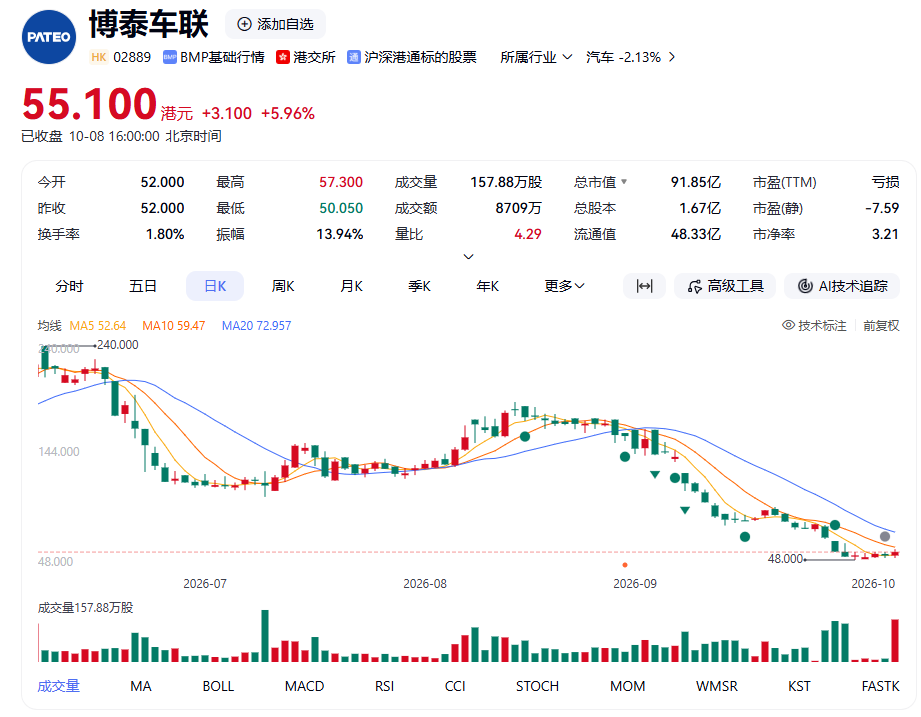The width and height of the screenshot is (921, 717).
Task: Switch to the 季K chart tab
Action: point(419,286)
